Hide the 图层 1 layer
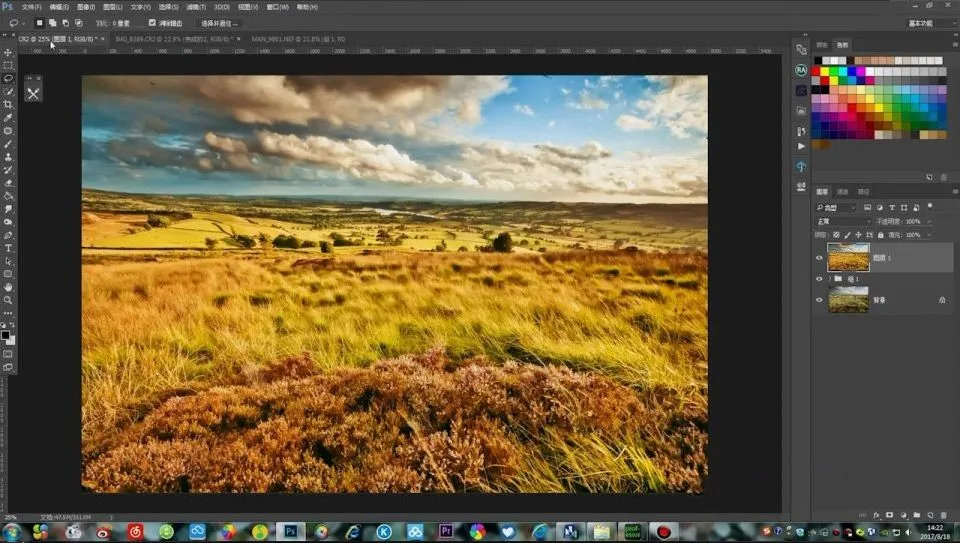 point(819,258)
